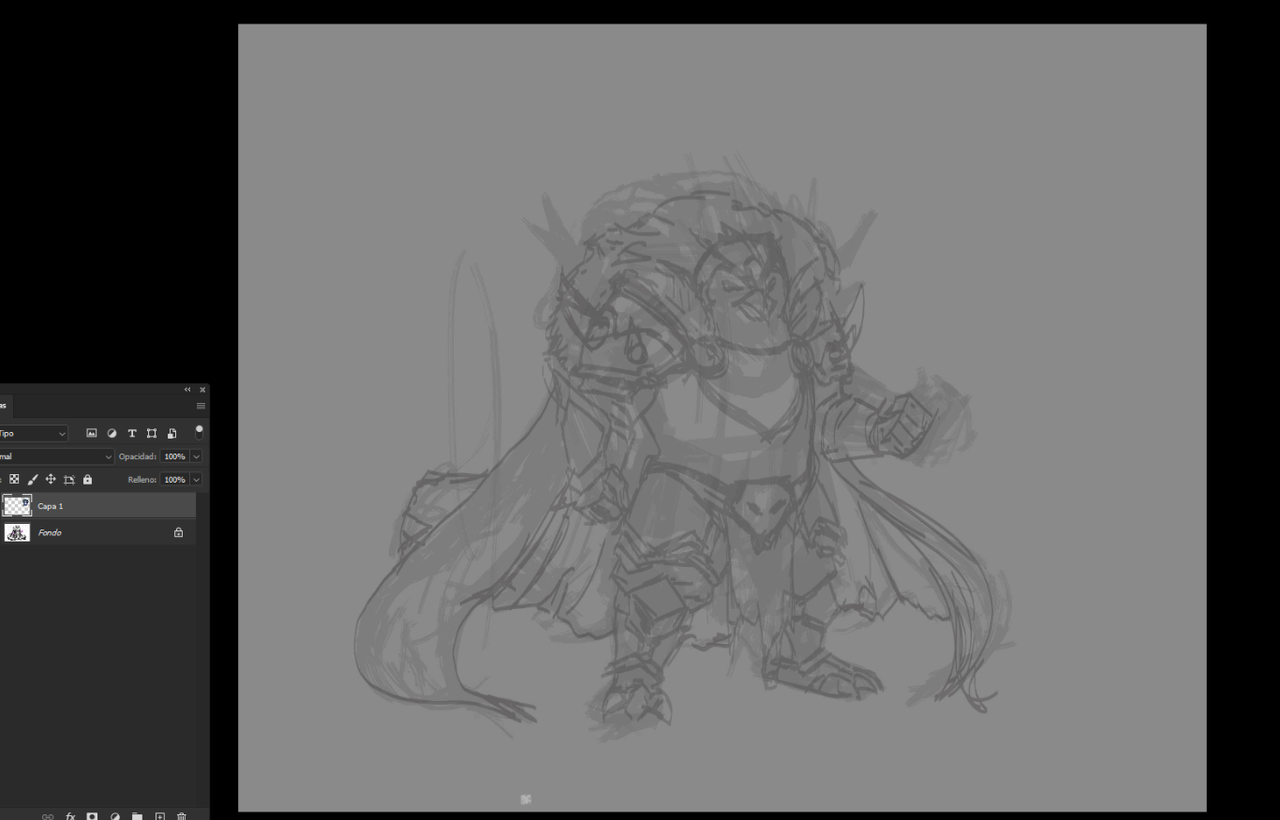Viewport: 1280px width, 820px height.
Task: Click the Fondo layer thumbnail
Action: pyautogui.click(x=17, y=532)
